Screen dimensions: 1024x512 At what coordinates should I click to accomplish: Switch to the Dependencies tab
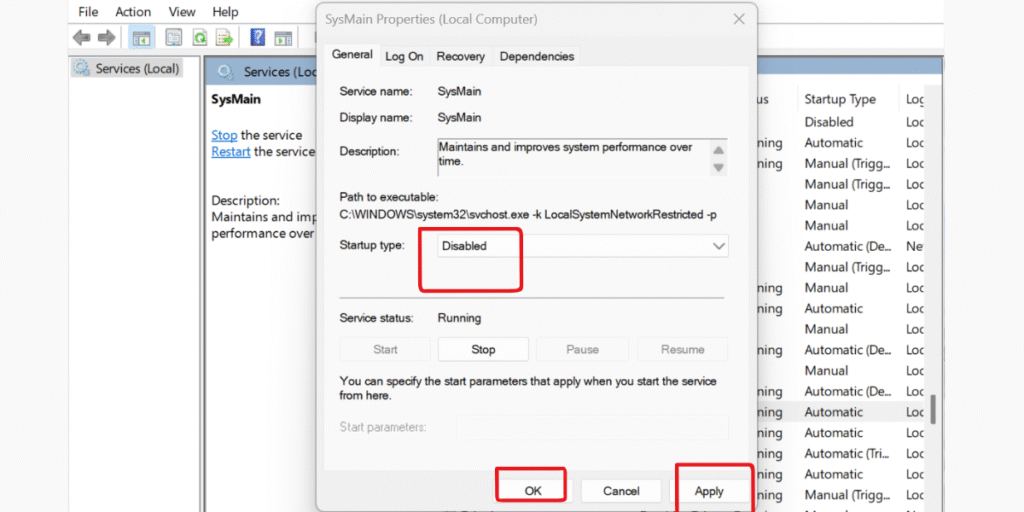coord(537,56)
